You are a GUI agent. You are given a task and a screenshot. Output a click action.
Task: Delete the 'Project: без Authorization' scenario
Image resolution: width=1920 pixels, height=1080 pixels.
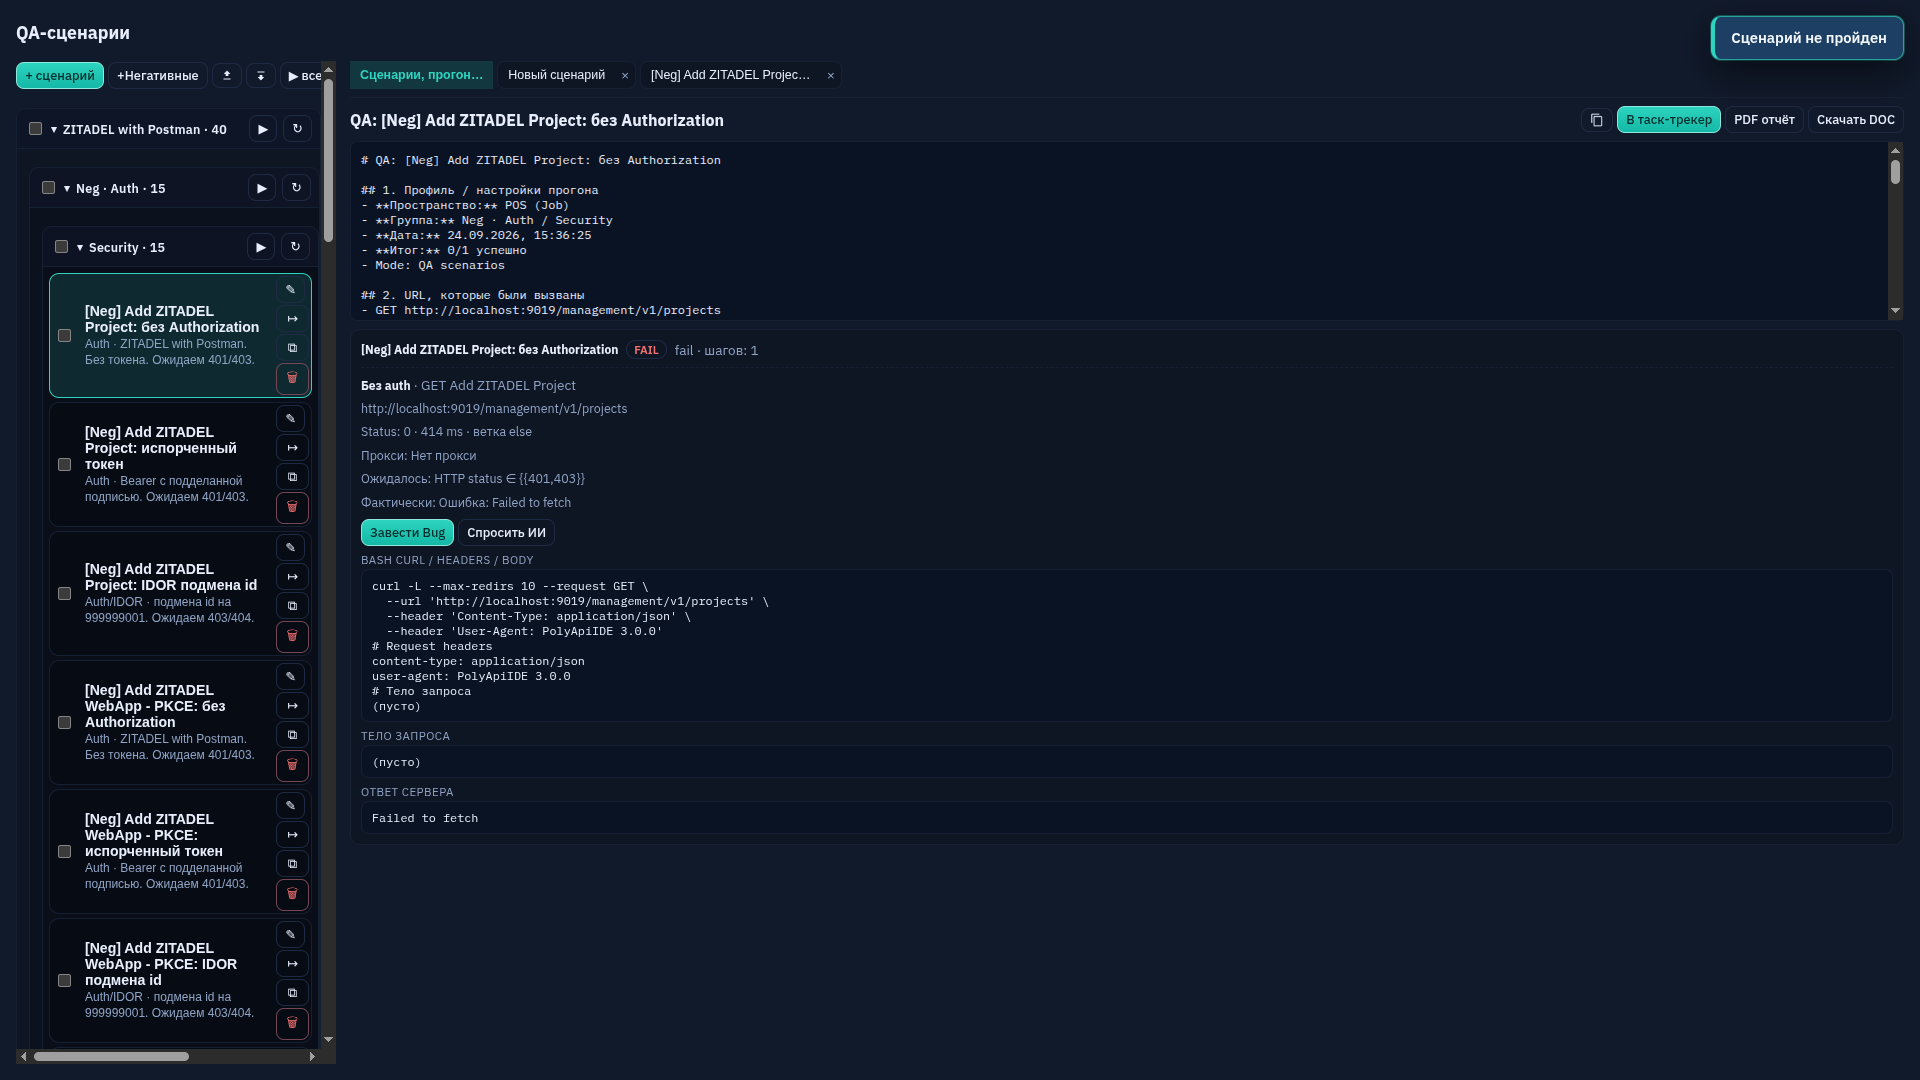[x=292, y=378]
